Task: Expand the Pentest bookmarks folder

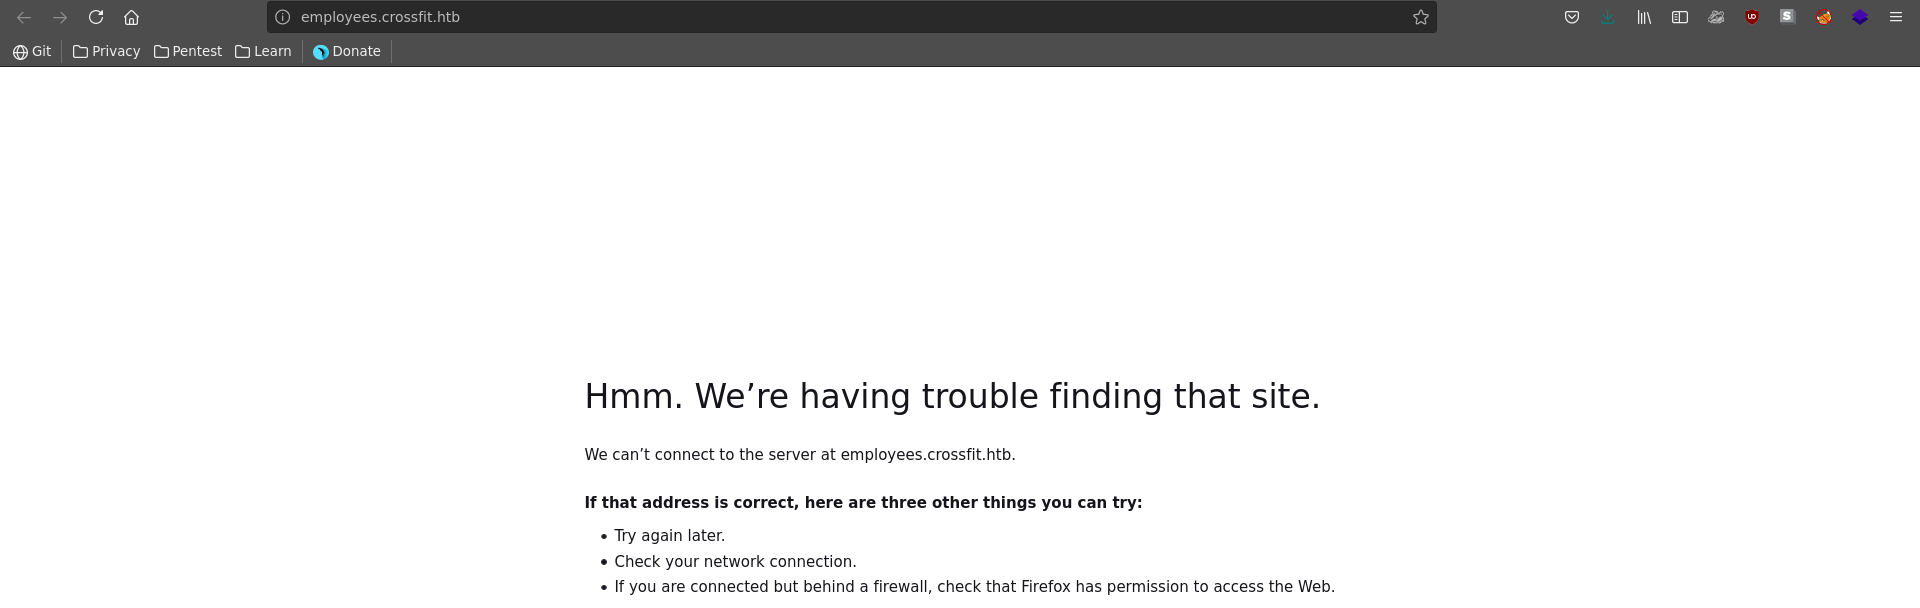Action: [x=188, y=51]
